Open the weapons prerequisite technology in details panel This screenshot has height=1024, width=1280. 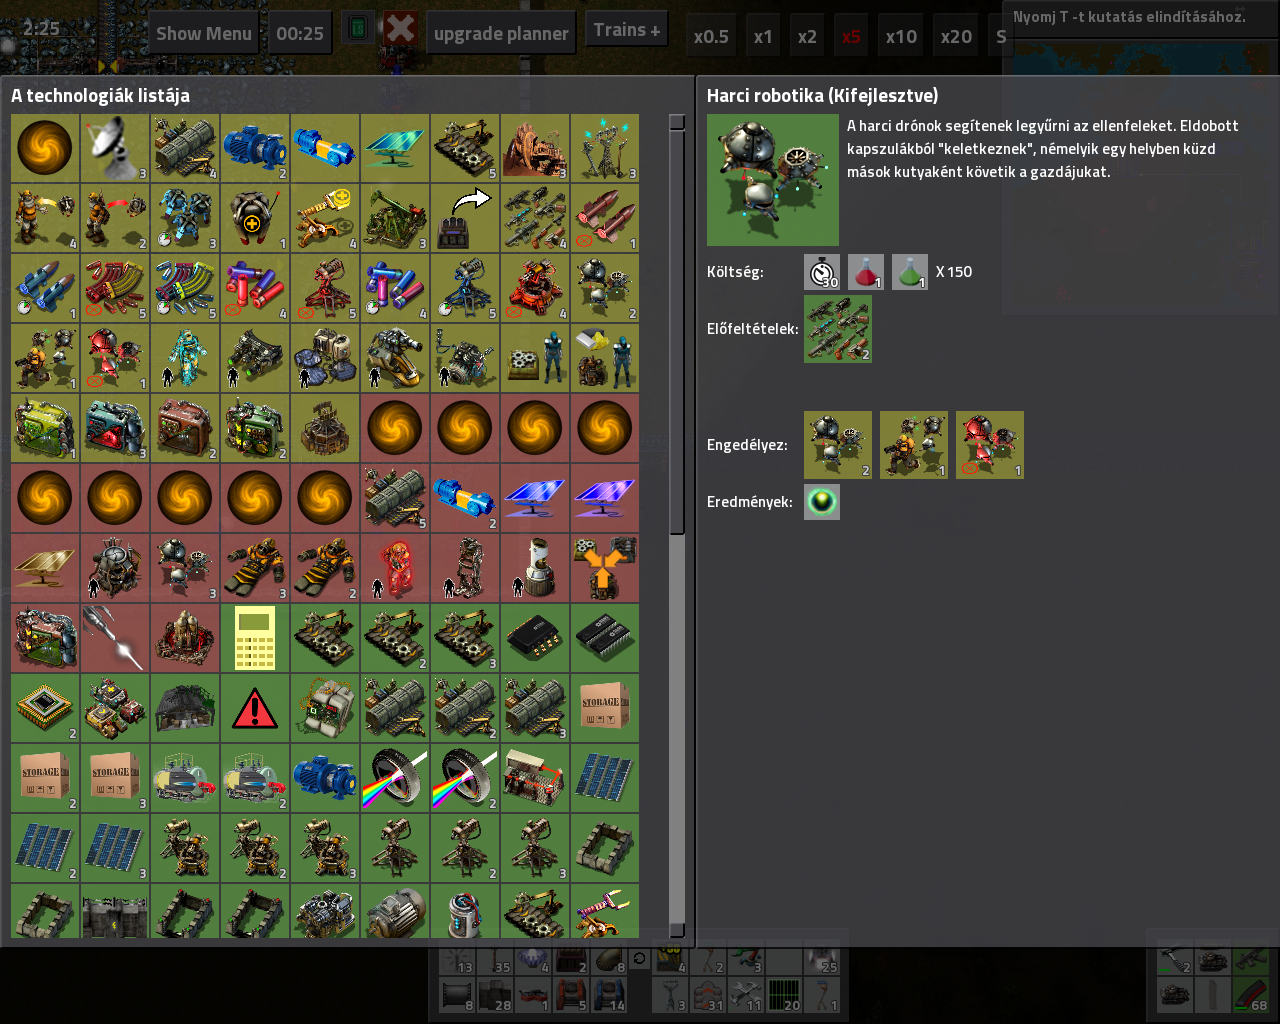(838, 329)
